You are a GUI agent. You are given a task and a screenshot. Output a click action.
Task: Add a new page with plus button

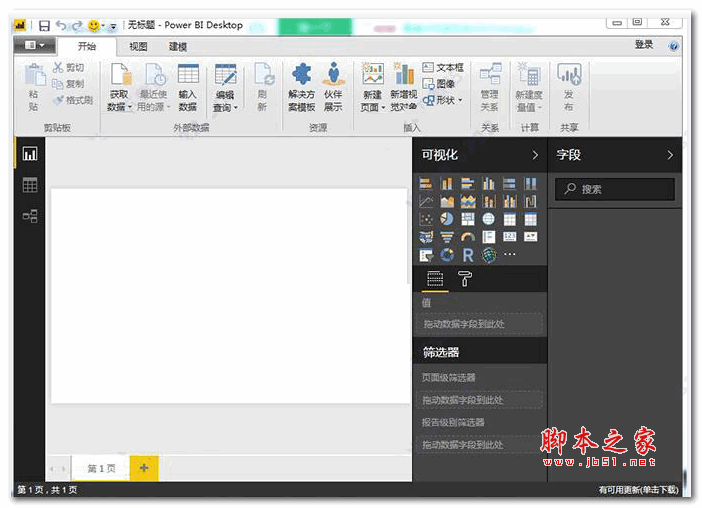(144, 468)
